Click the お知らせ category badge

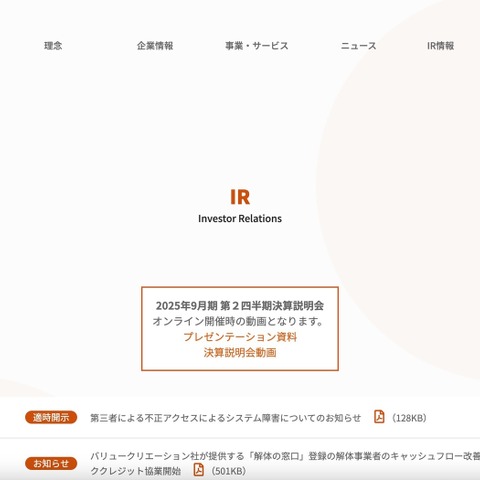coord(51,463)
